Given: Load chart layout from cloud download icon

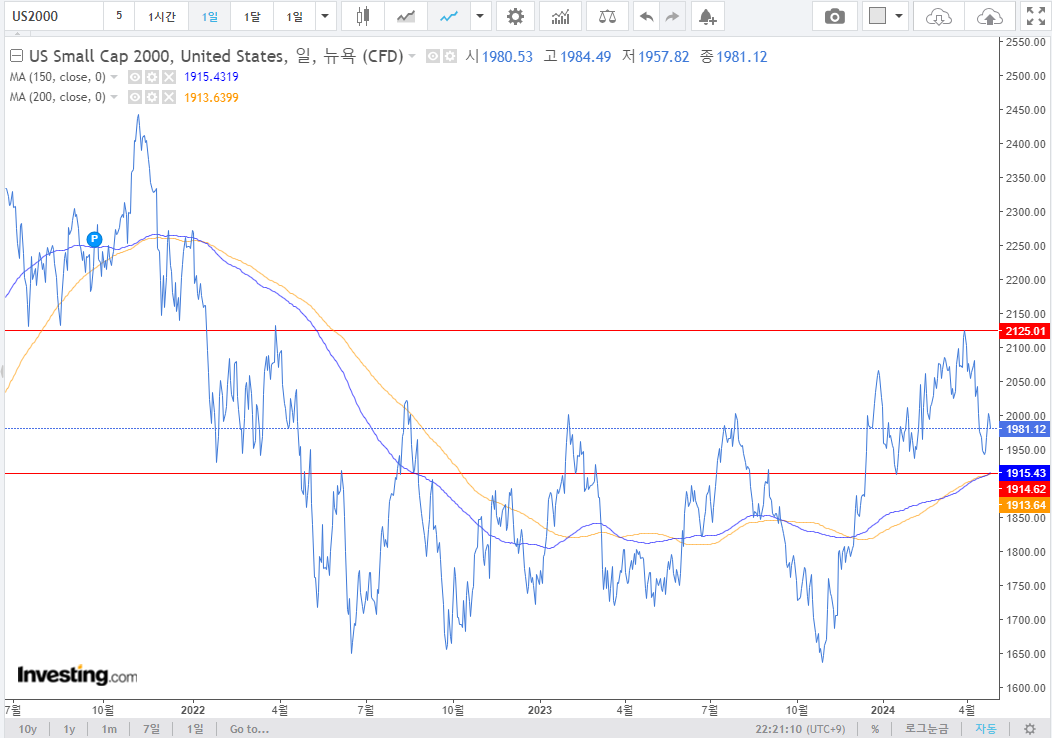Looking at the screenshot, I should pos(938,16).
